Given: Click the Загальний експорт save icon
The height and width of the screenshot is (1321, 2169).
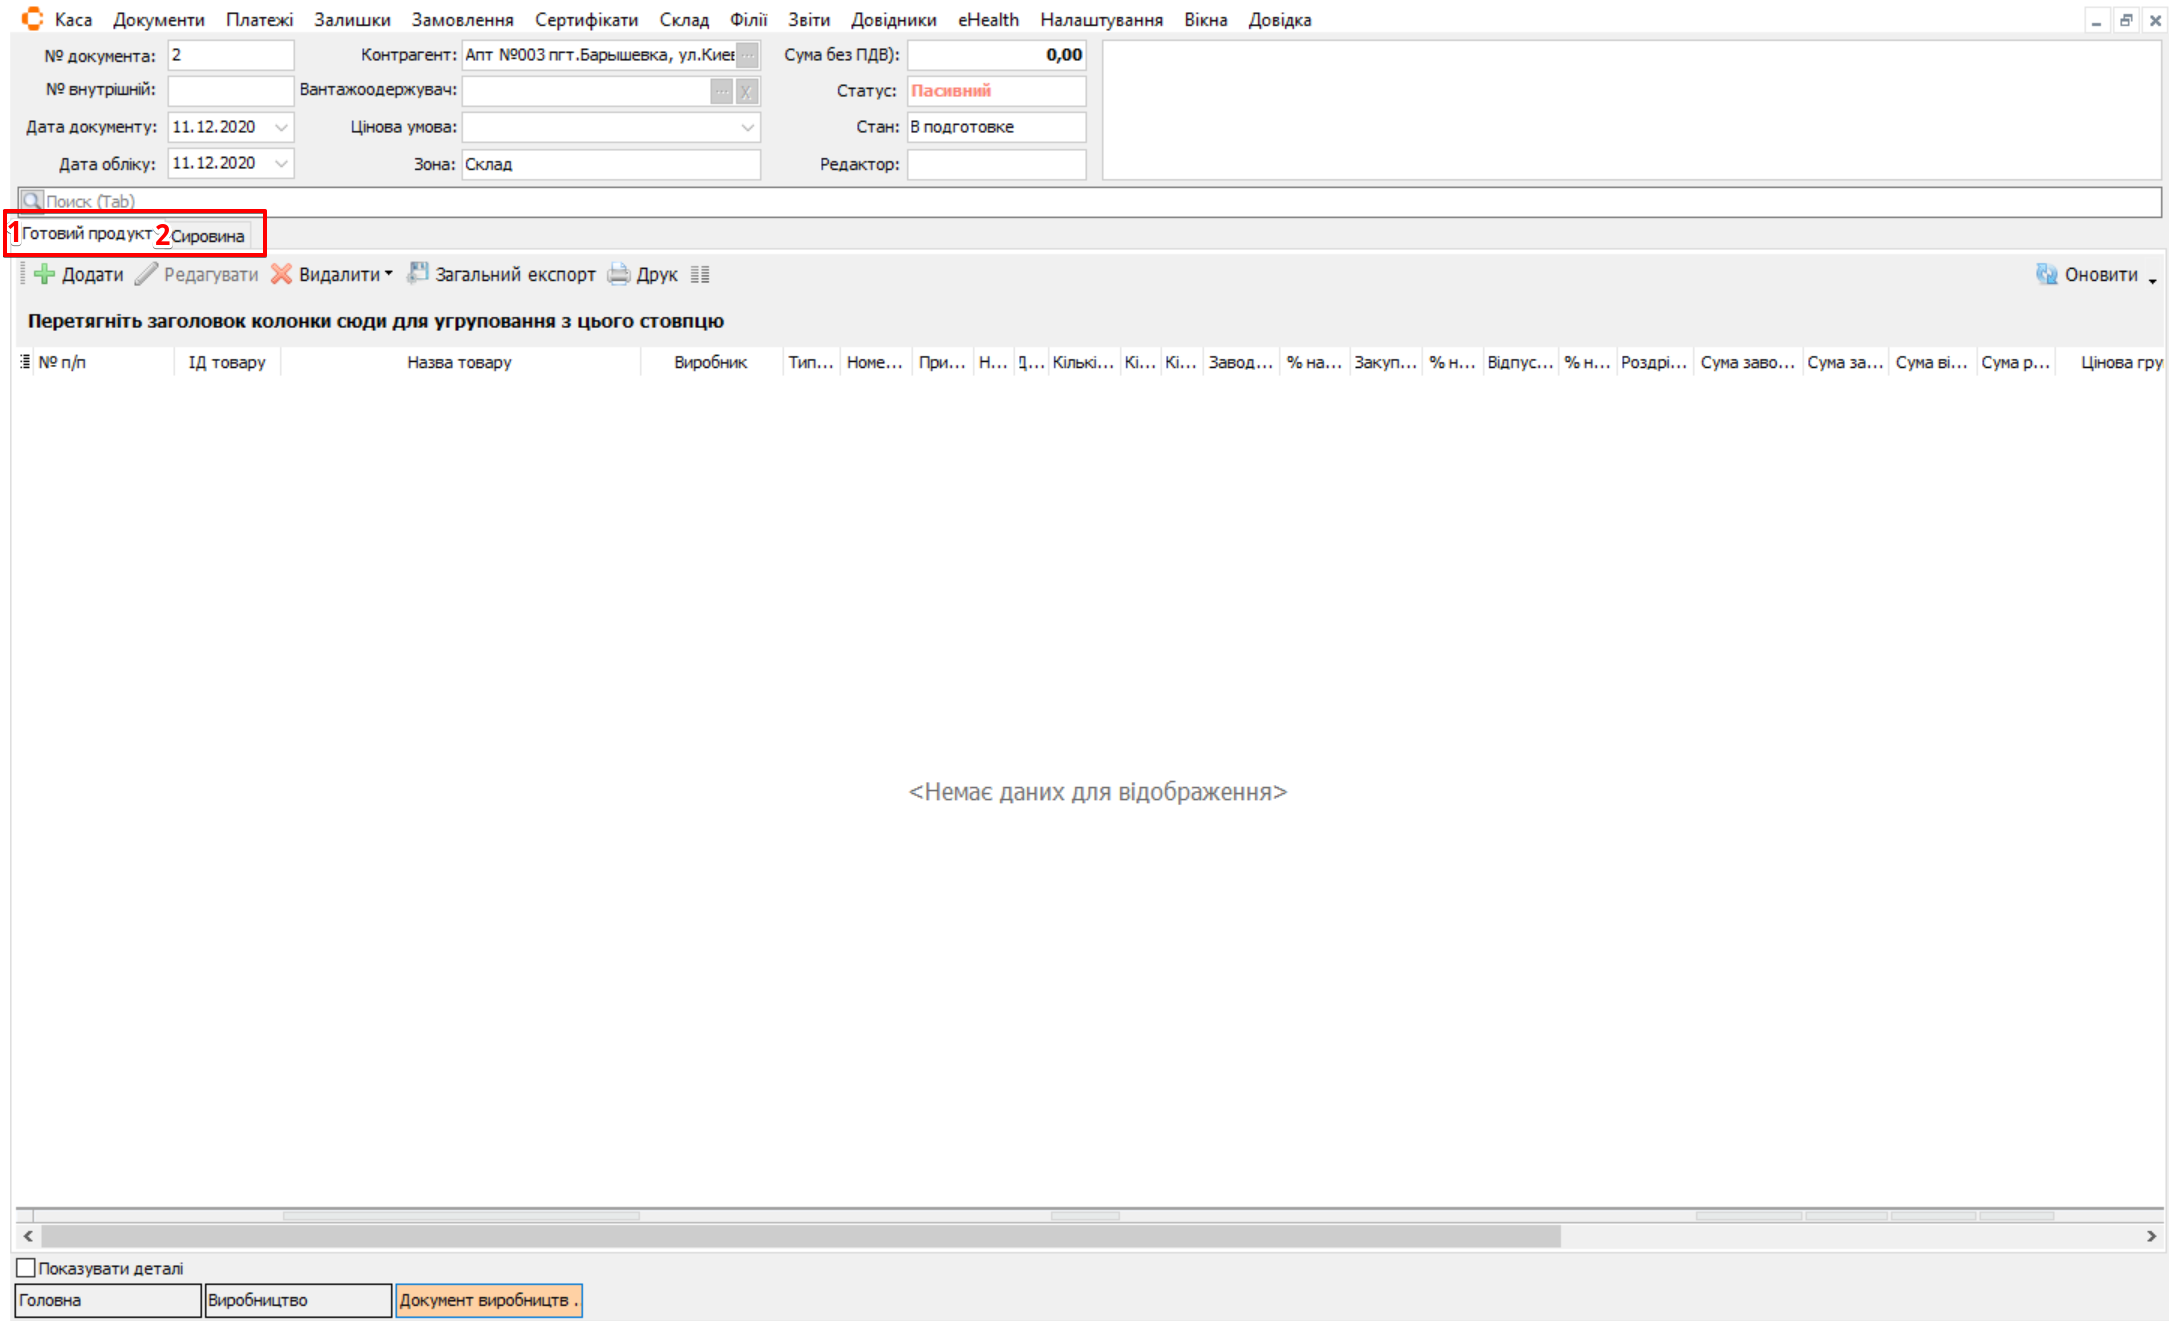Looking at the screenshot, I should 418,273.
